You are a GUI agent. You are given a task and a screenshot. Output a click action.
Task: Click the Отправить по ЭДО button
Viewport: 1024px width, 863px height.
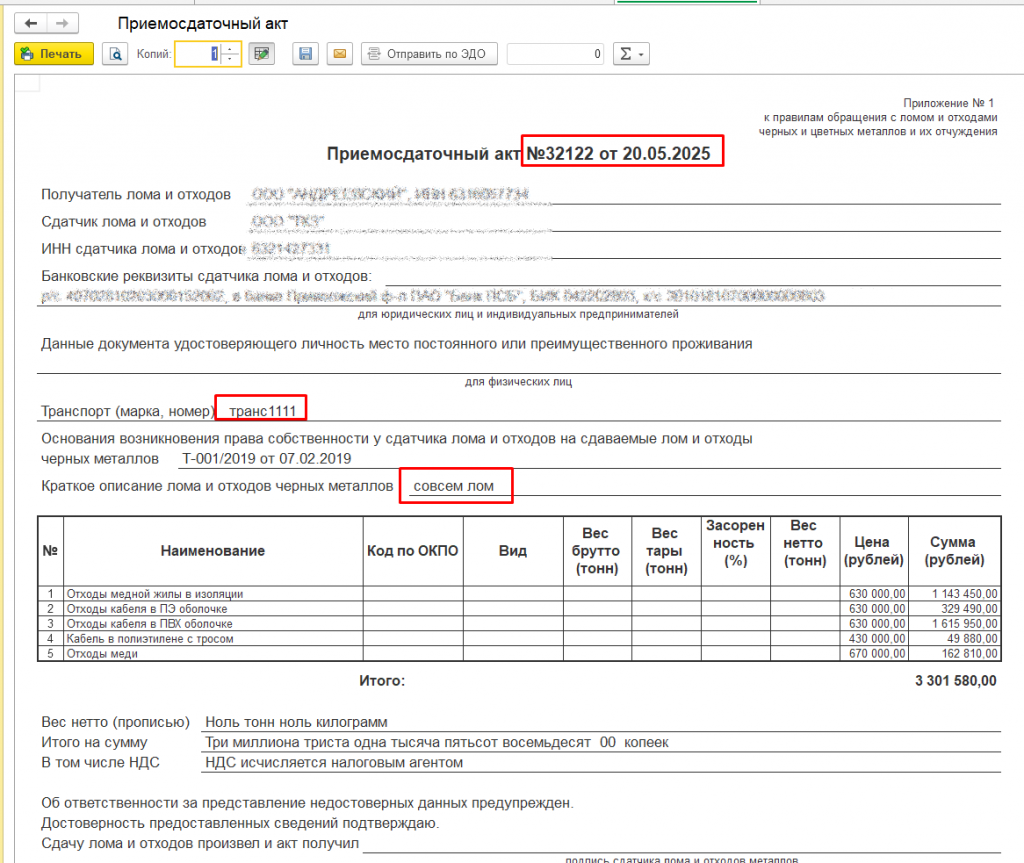[x=429, y=54]
